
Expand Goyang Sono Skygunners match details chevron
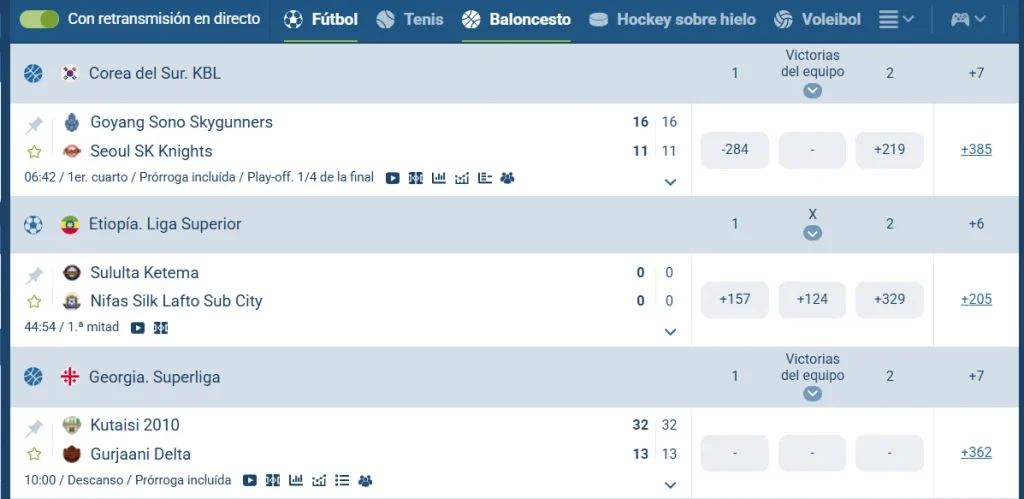click(670, 182)
